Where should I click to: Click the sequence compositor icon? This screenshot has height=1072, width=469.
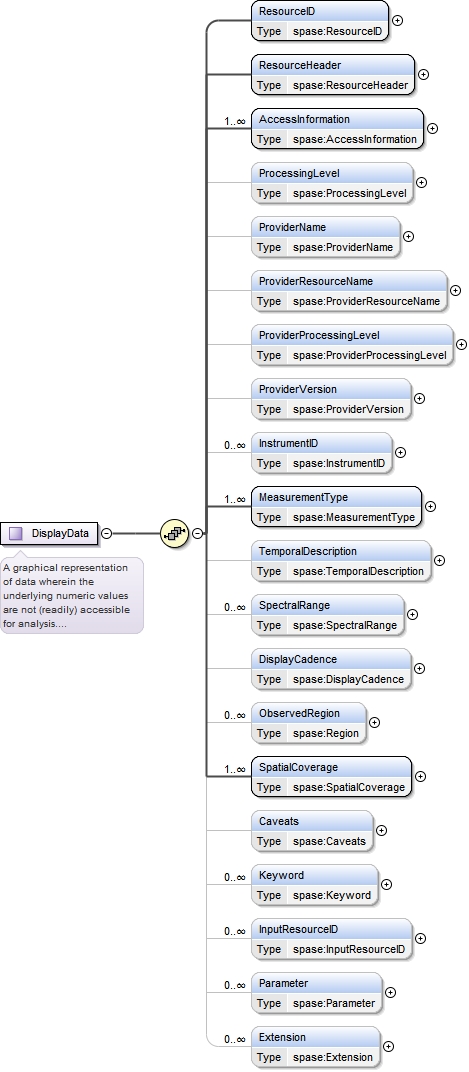(174, 533)
